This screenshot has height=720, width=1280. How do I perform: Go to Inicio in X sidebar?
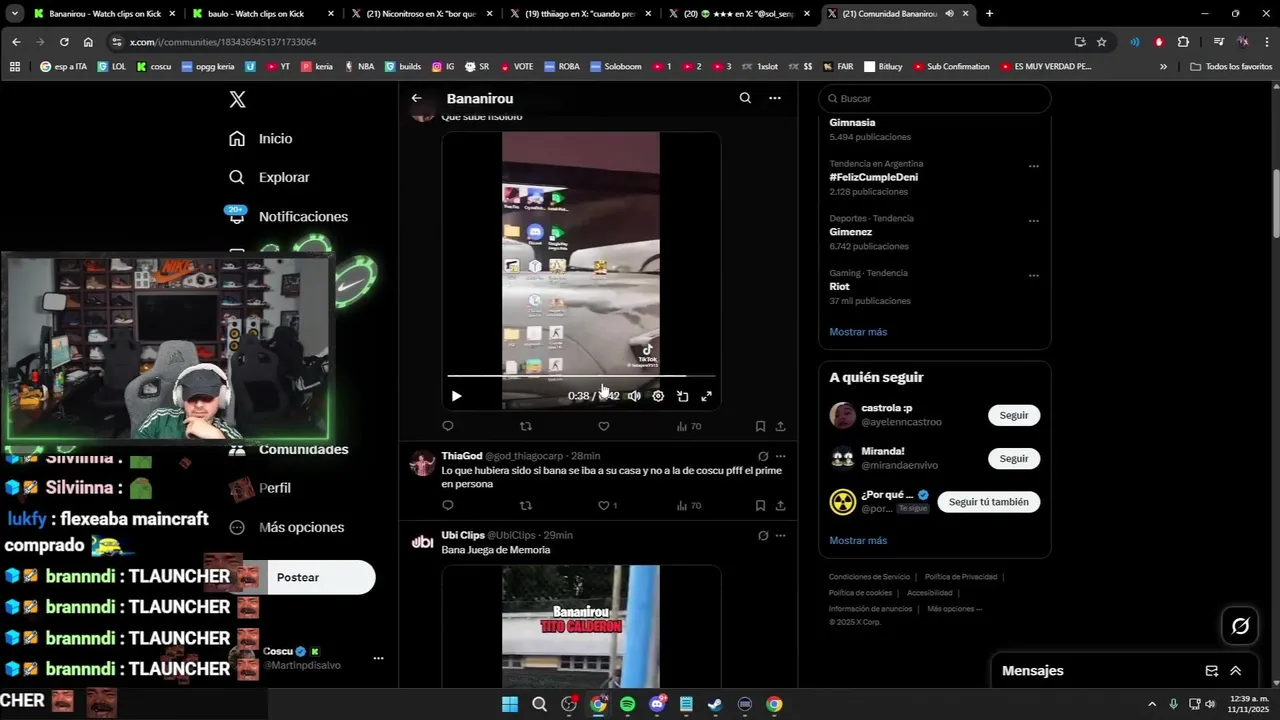pos(261,139)
